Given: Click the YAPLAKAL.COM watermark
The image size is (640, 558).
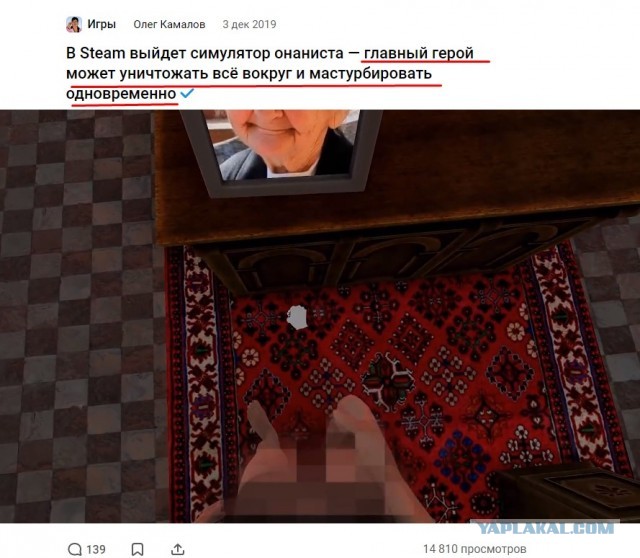Looking at the screenshot, I should (545, 527).
